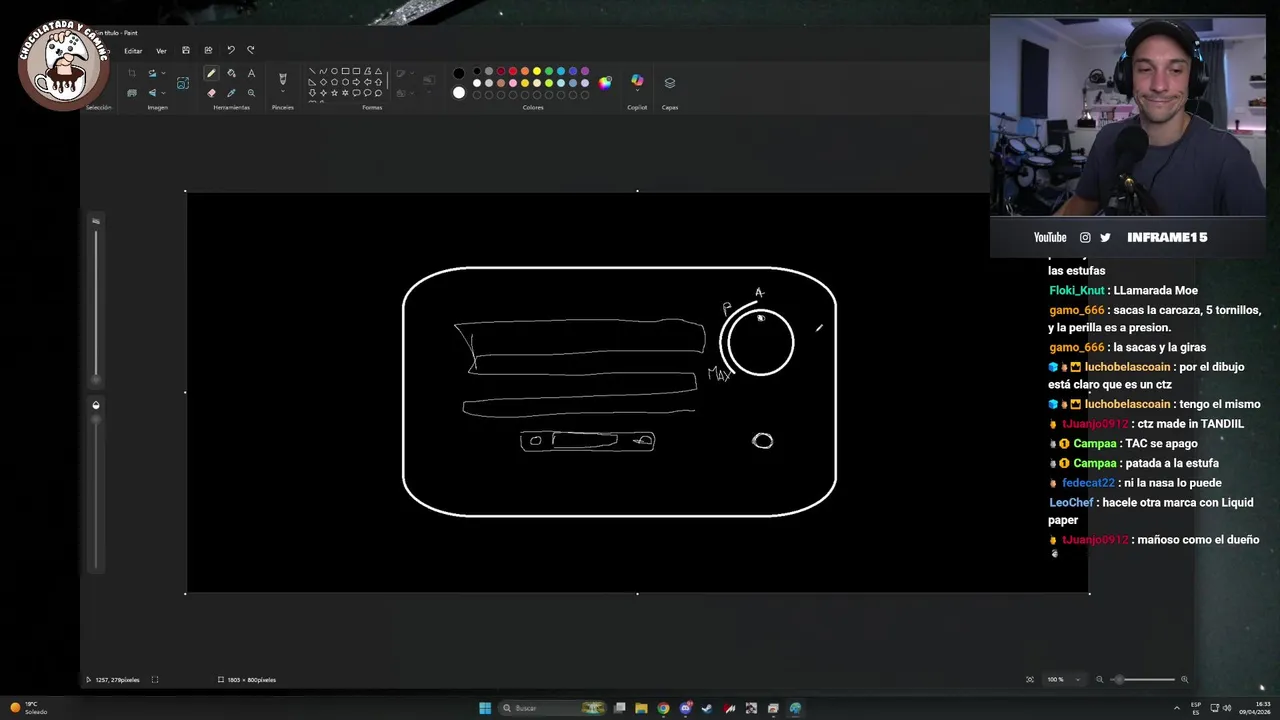
Task: Select the Rectangle shape
Action: (345, 71)
